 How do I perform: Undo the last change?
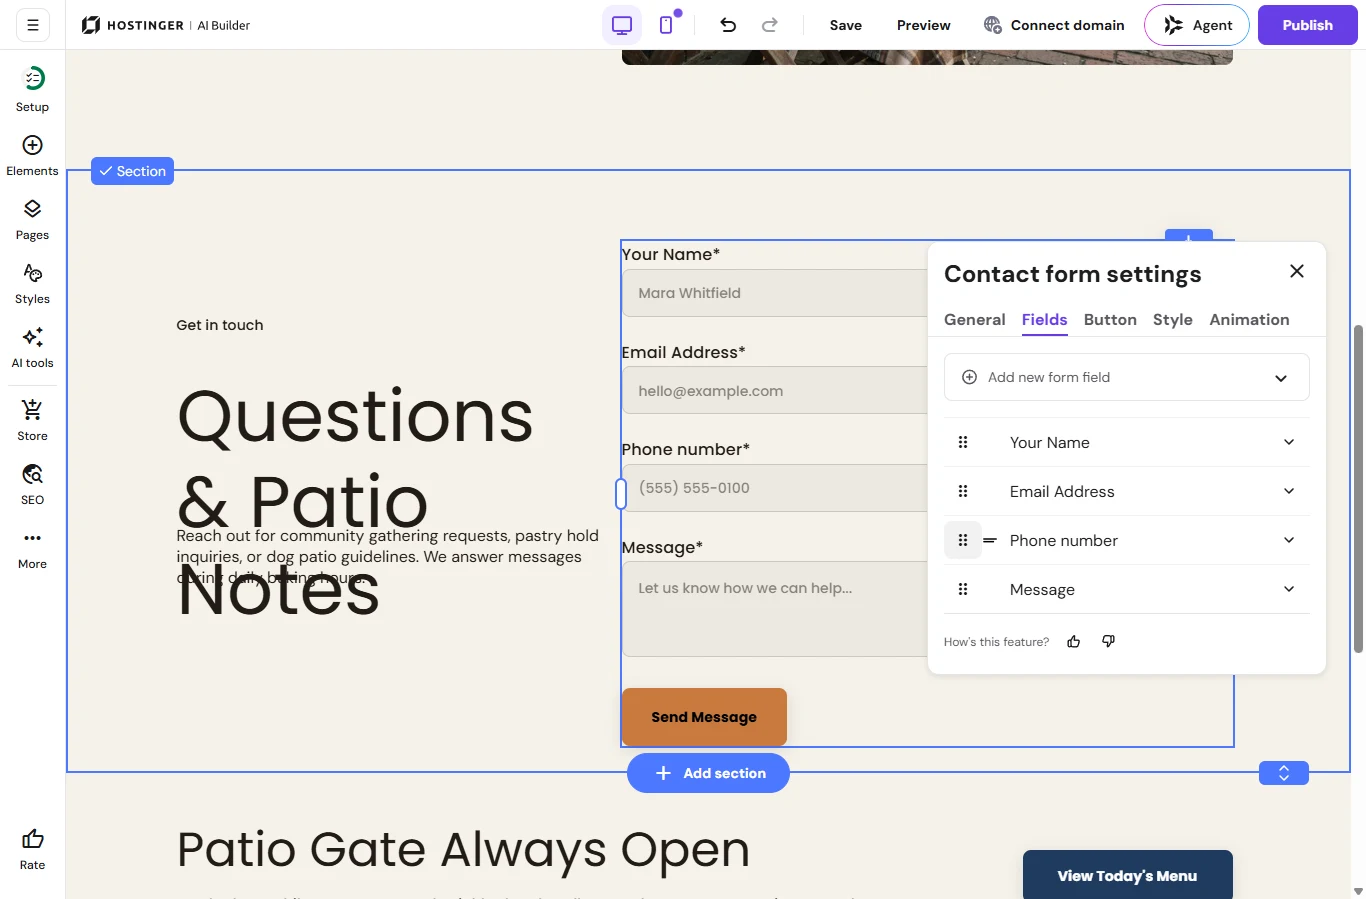tap(728, 25)
